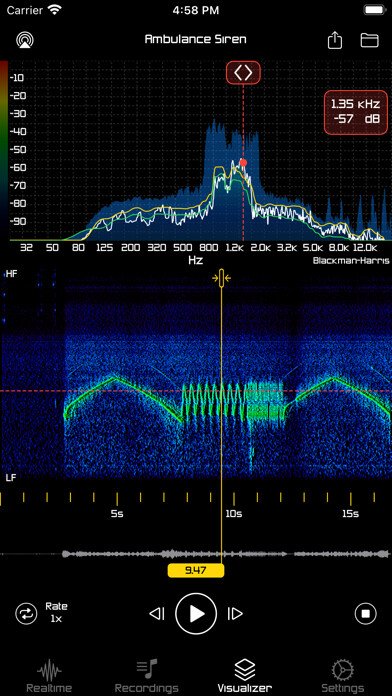The width and height of the screenshot is (392, 696).
Task: Click the Wi-Fi status icon
Action: [x=55, y=10]
